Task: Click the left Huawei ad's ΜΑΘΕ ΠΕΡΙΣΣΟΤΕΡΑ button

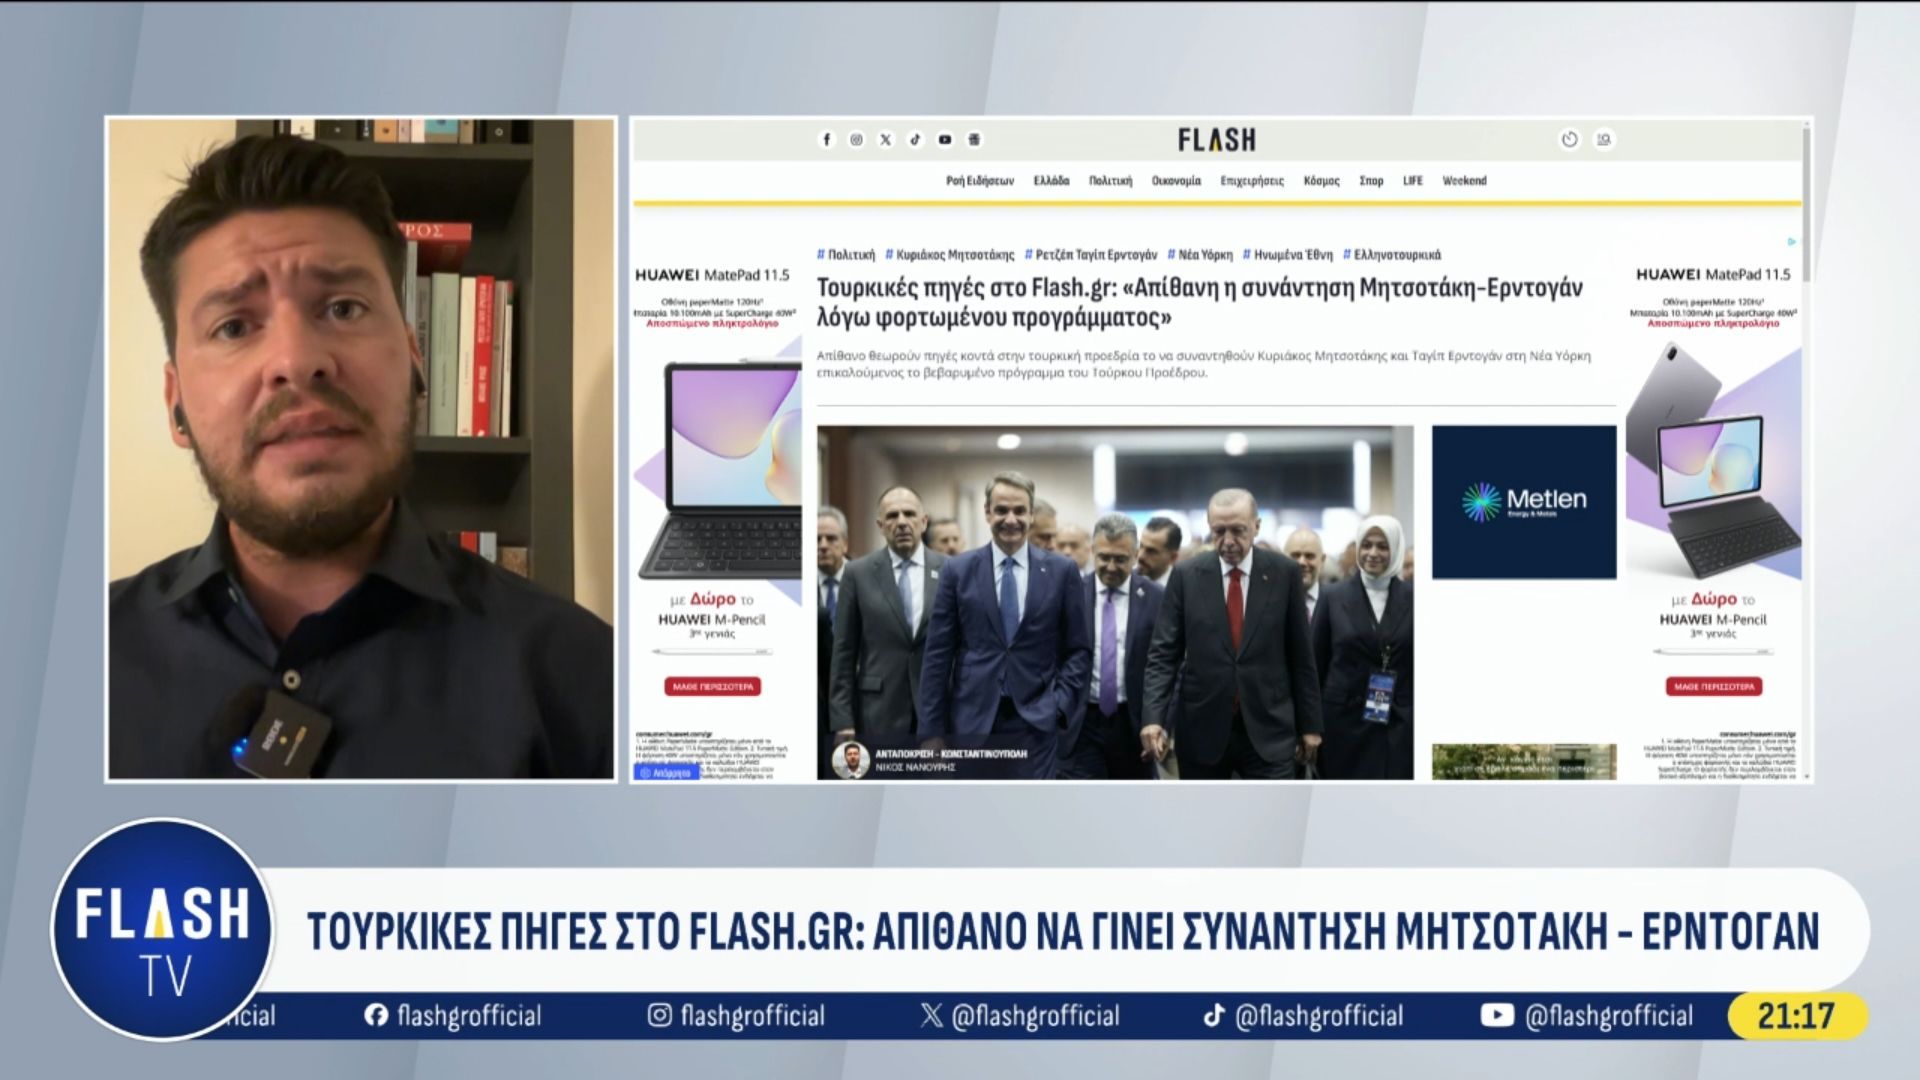Action: pos(713,687)
